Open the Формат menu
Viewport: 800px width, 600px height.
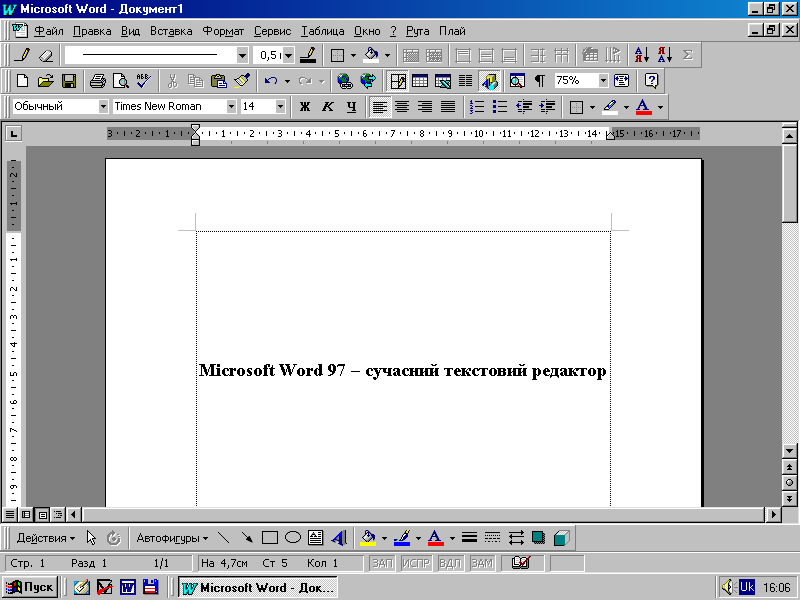223,31
